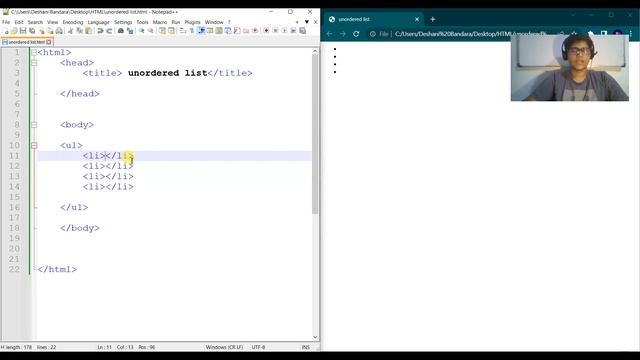The height and width of the screenshot is (360, 640).
Task: Open the Settings menu
Action: [x=123, y=22]
